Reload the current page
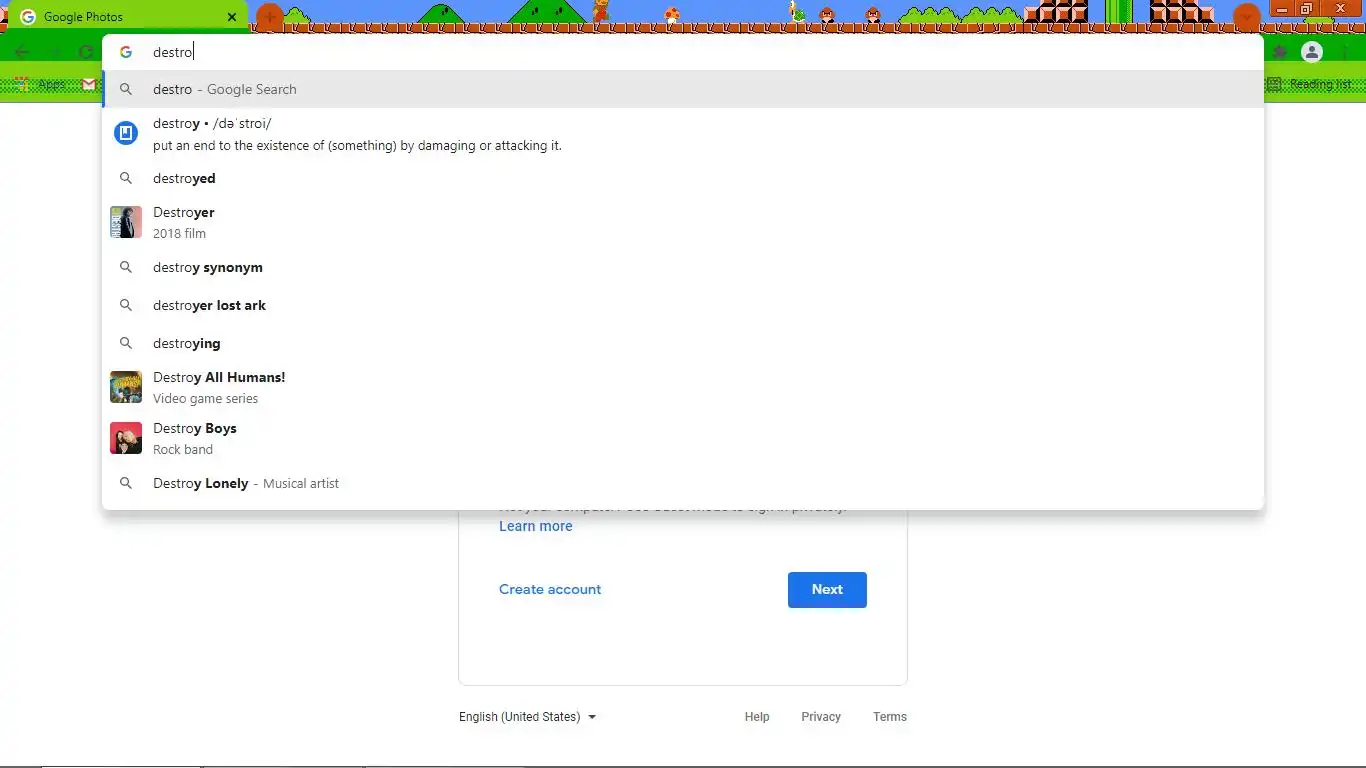The width and height of the screenshot is (1366, 768). pyautogui.click(x=86, y=52)
